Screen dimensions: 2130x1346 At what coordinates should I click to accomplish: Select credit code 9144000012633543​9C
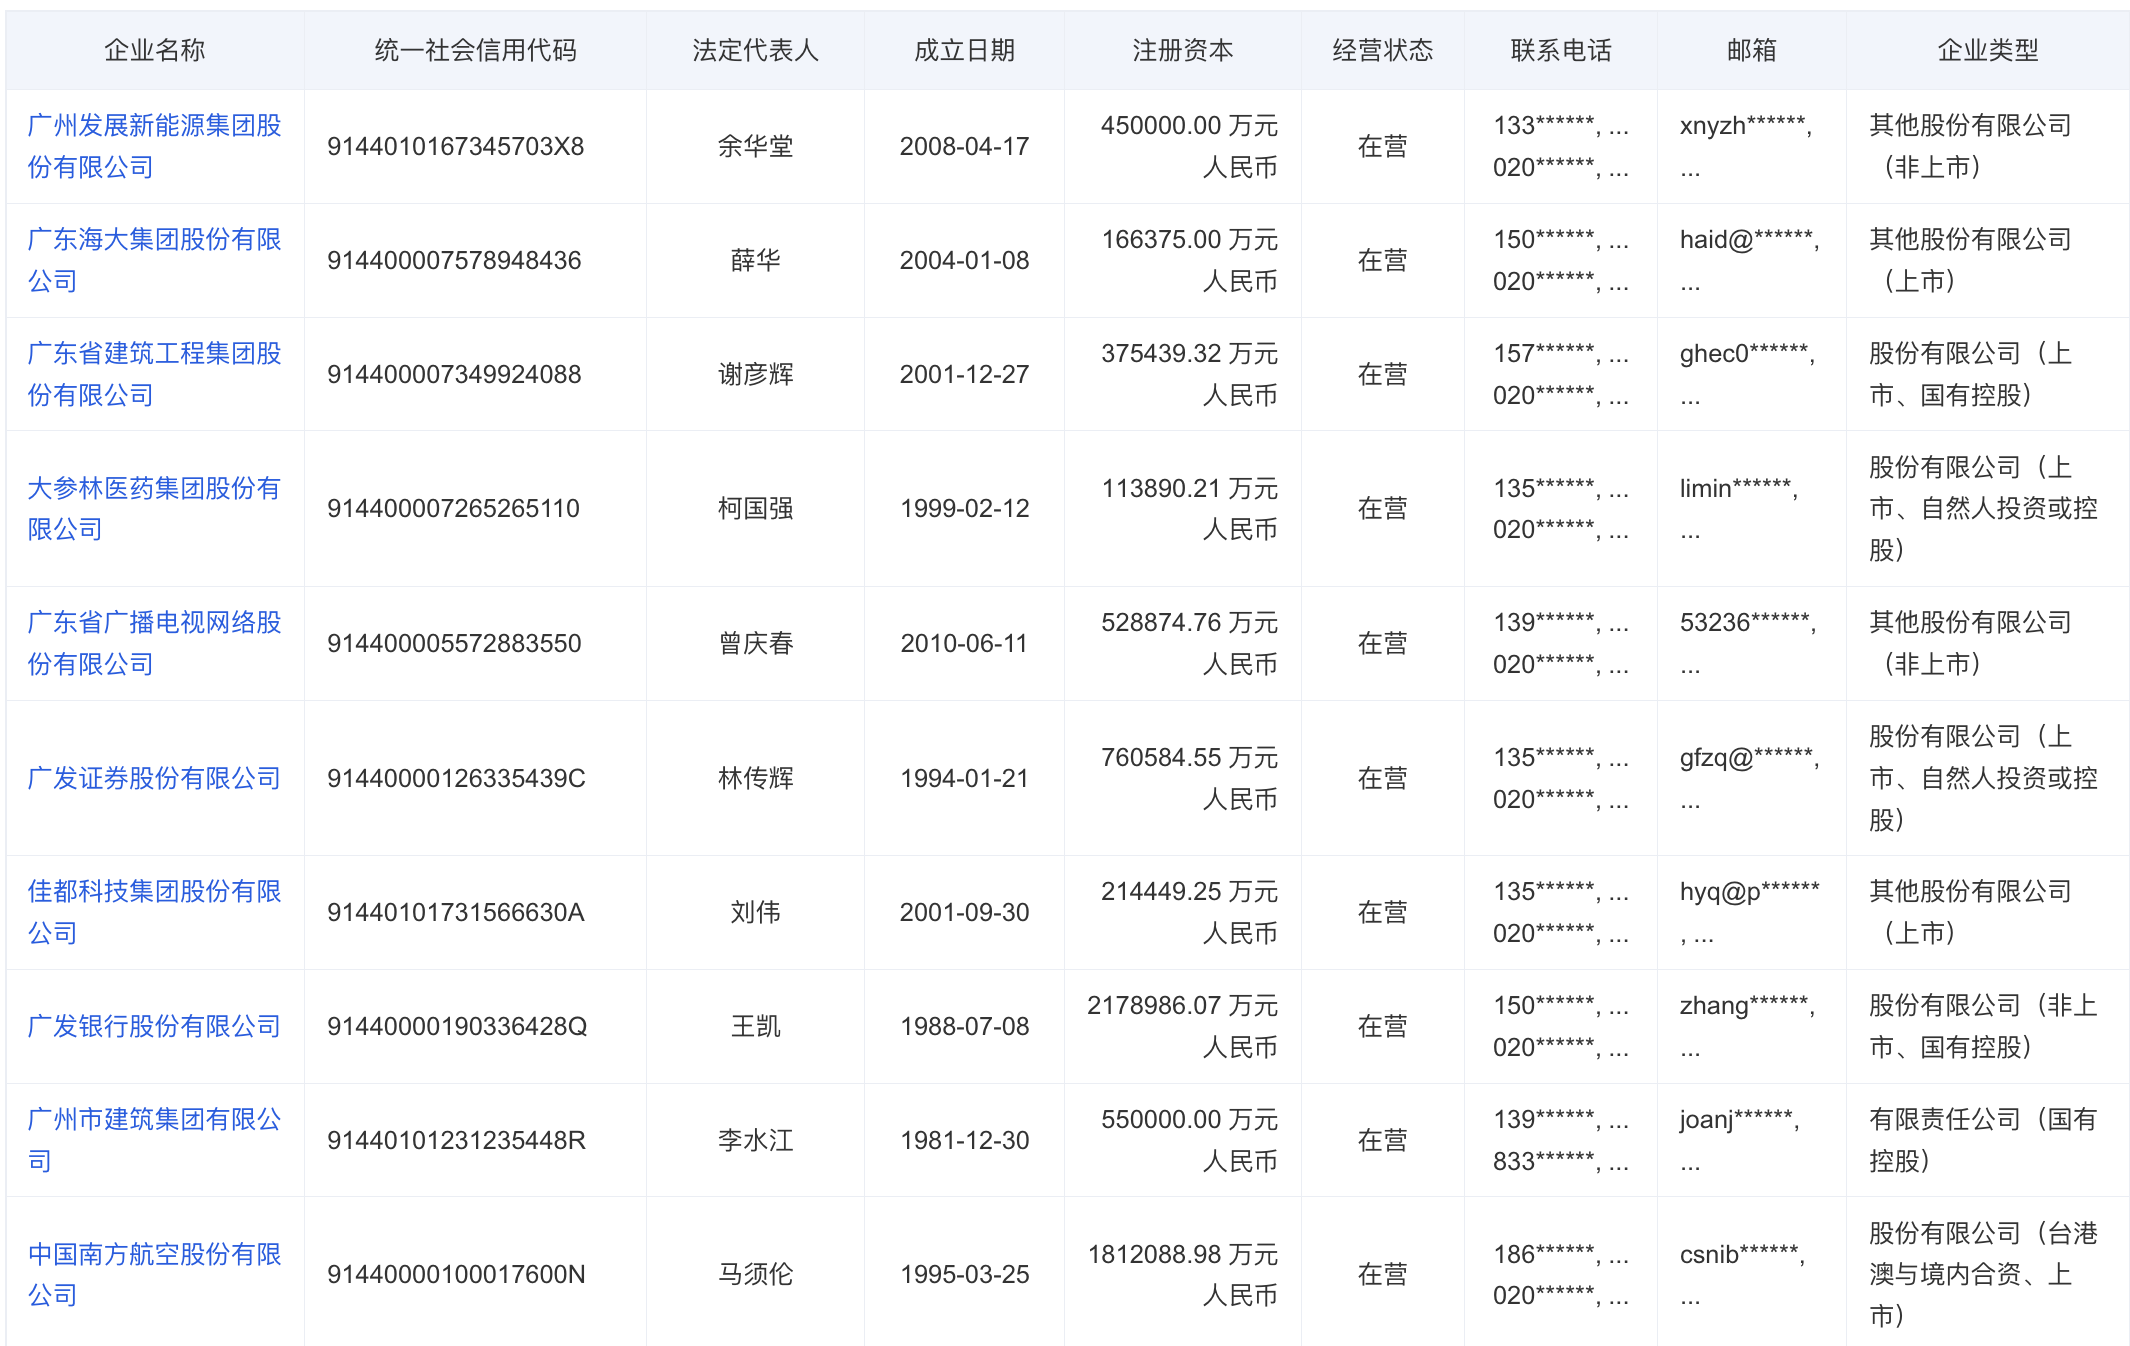click(x=456, y=778)
